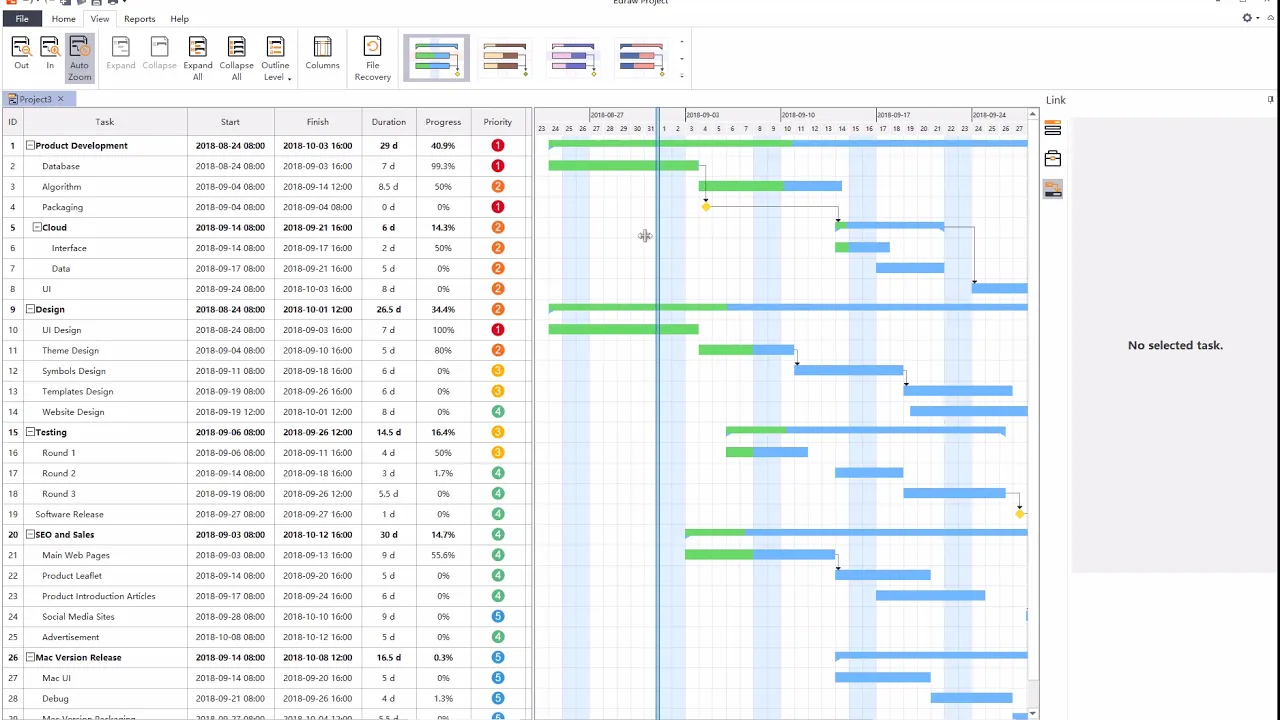Collapse the SEO and Sales group
Image resolution: width=1280 pixels, height=720 pixels.
point(30,534)
